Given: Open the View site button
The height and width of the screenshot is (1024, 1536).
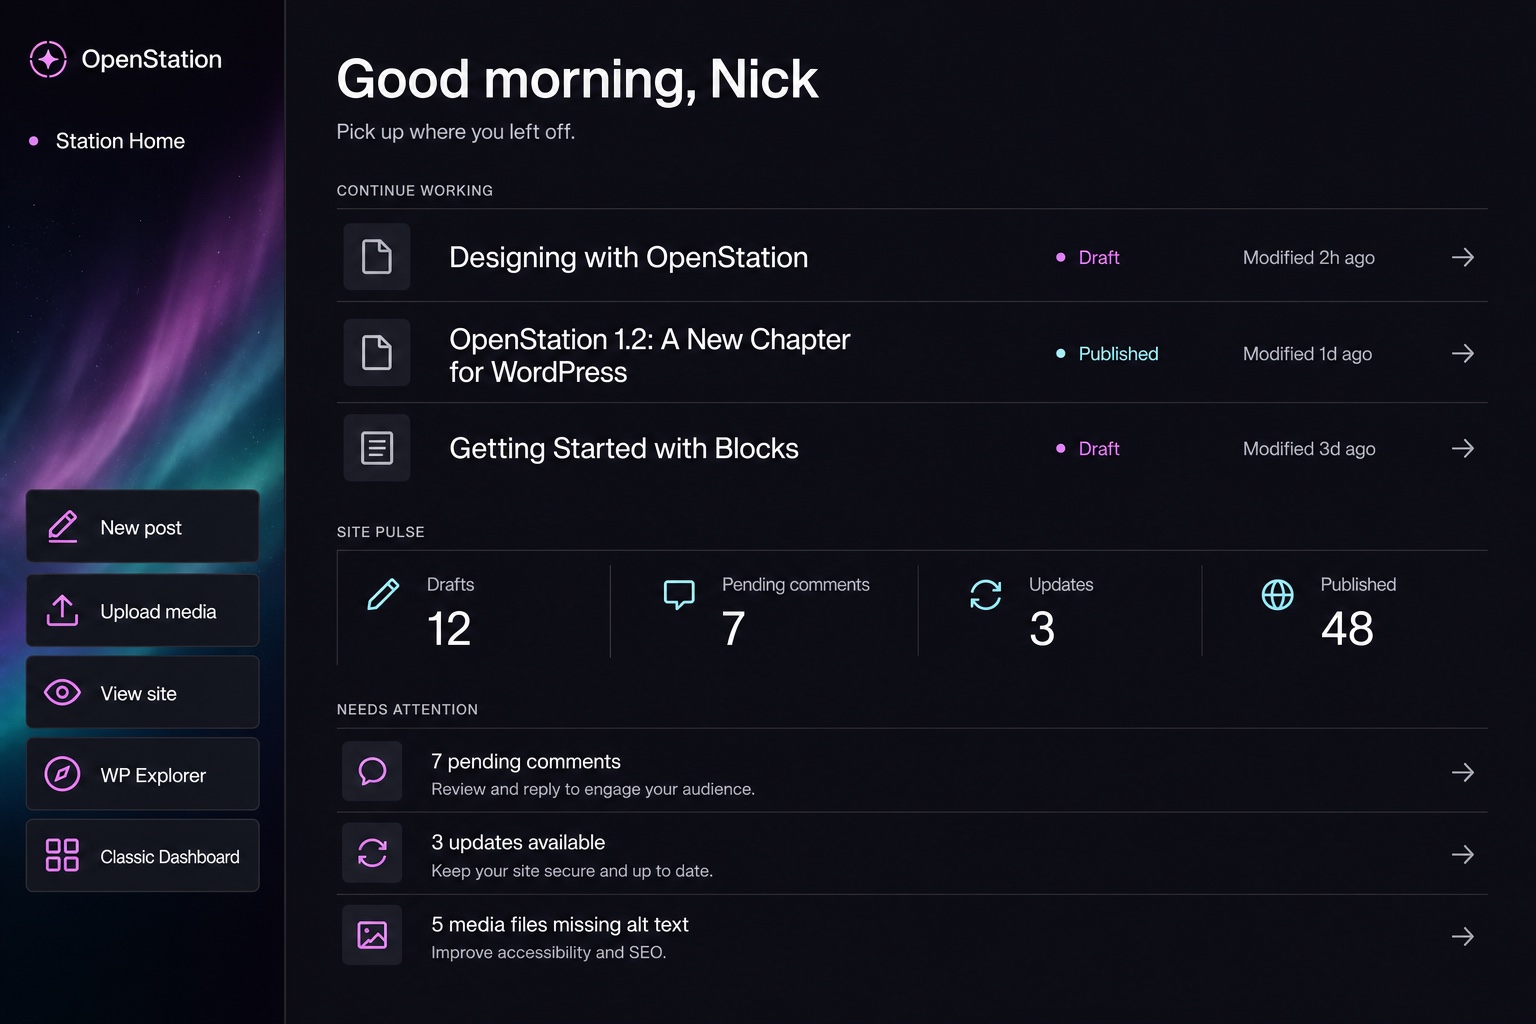Looking at the screenshot, I should (142, 692).
